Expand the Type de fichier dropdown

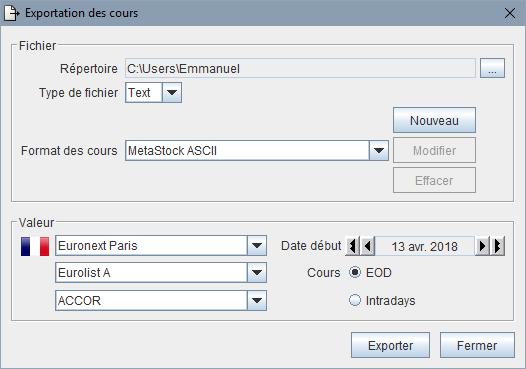click(x=172, y=93)
